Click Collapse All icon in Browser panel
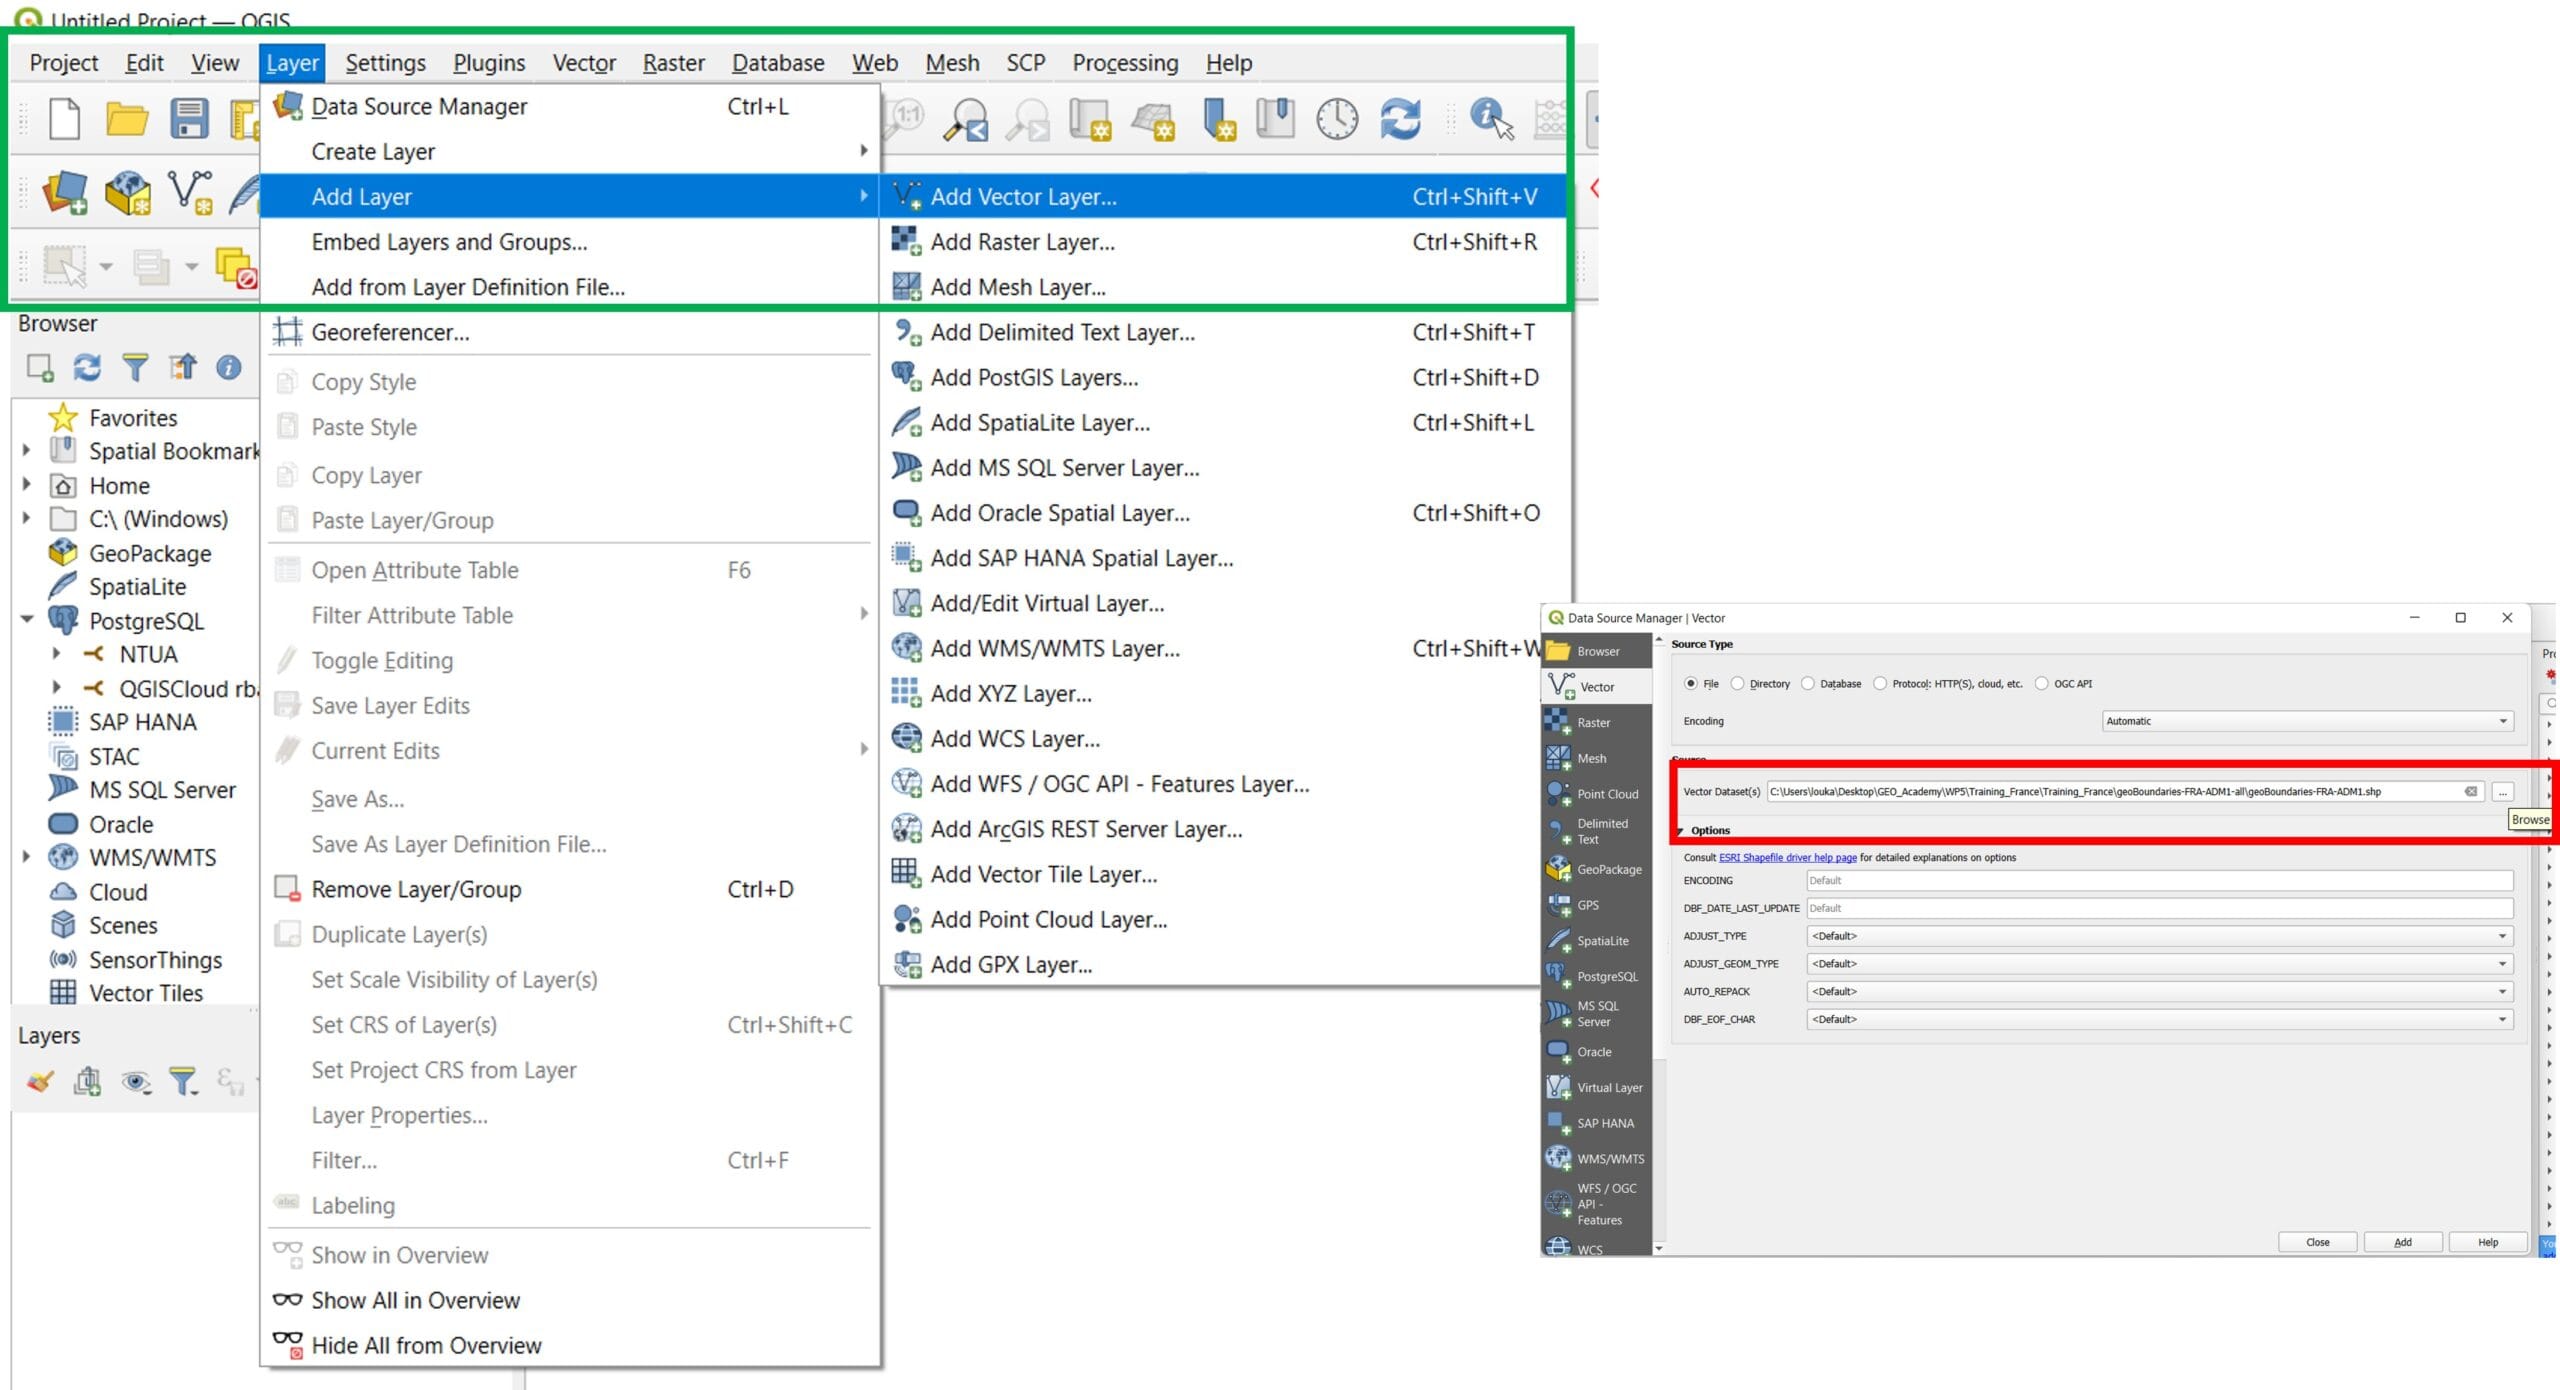Viewport: 2560px width, 1390px height. click(x=182, y=368)
